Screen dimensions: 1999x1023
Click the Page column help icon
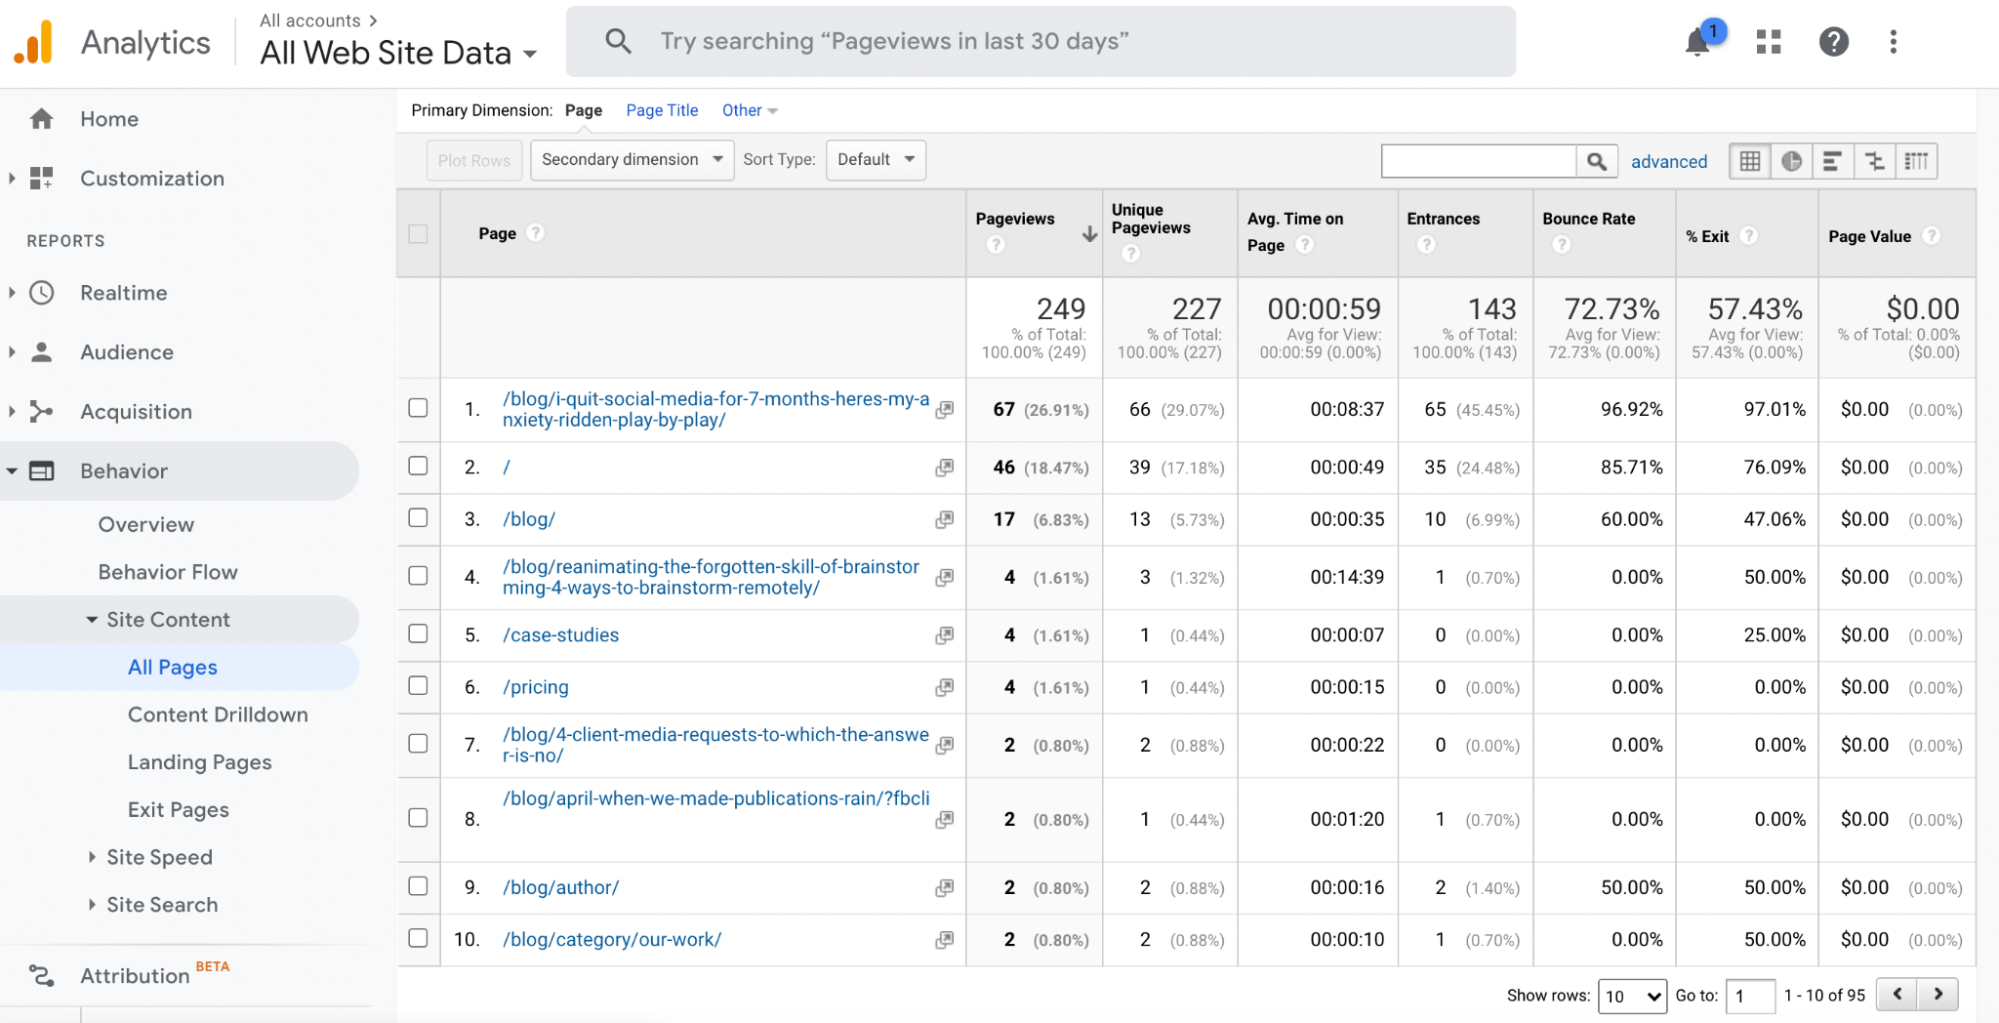(x=536, y=233)
